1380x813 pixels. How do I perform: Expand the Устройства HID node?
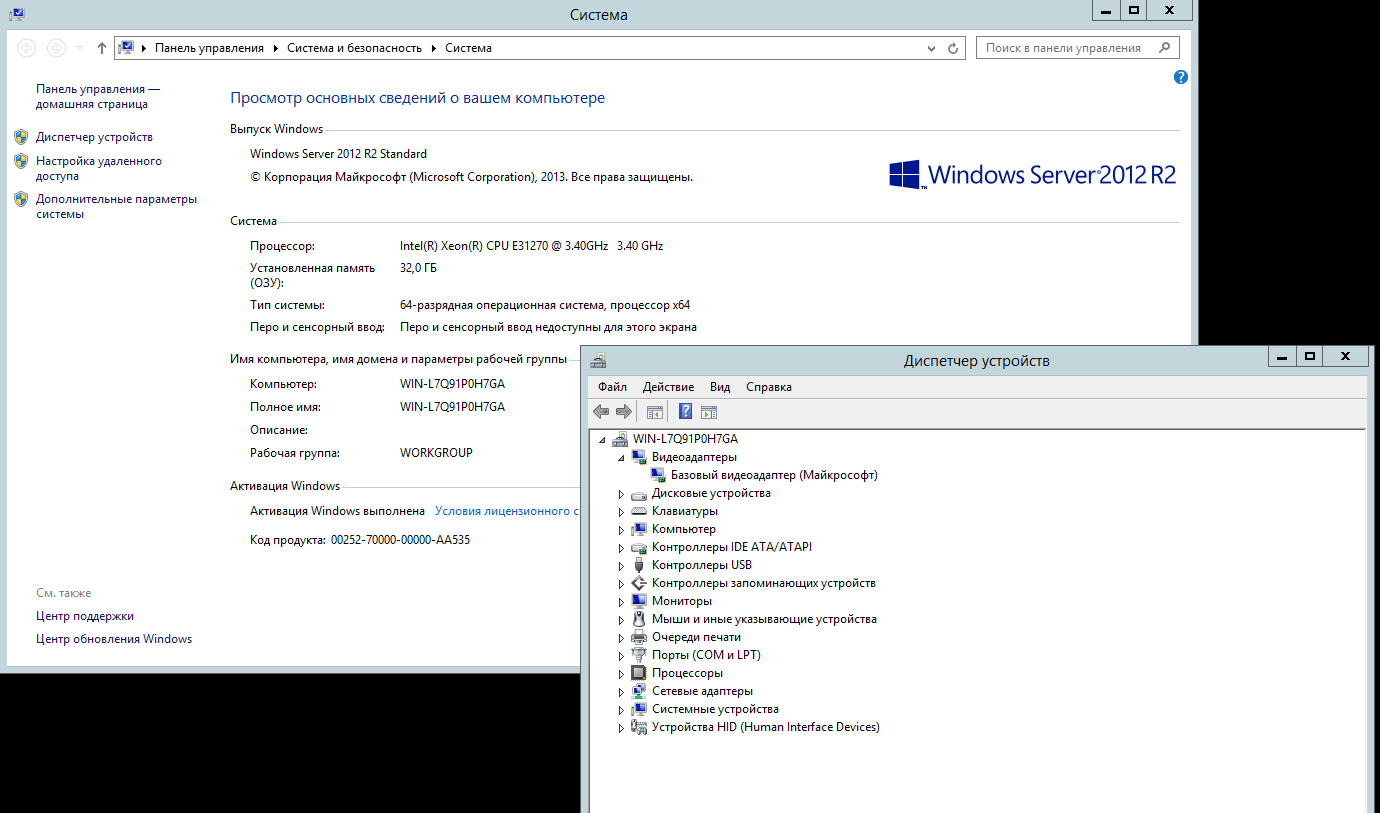click(x=621, y=728)
